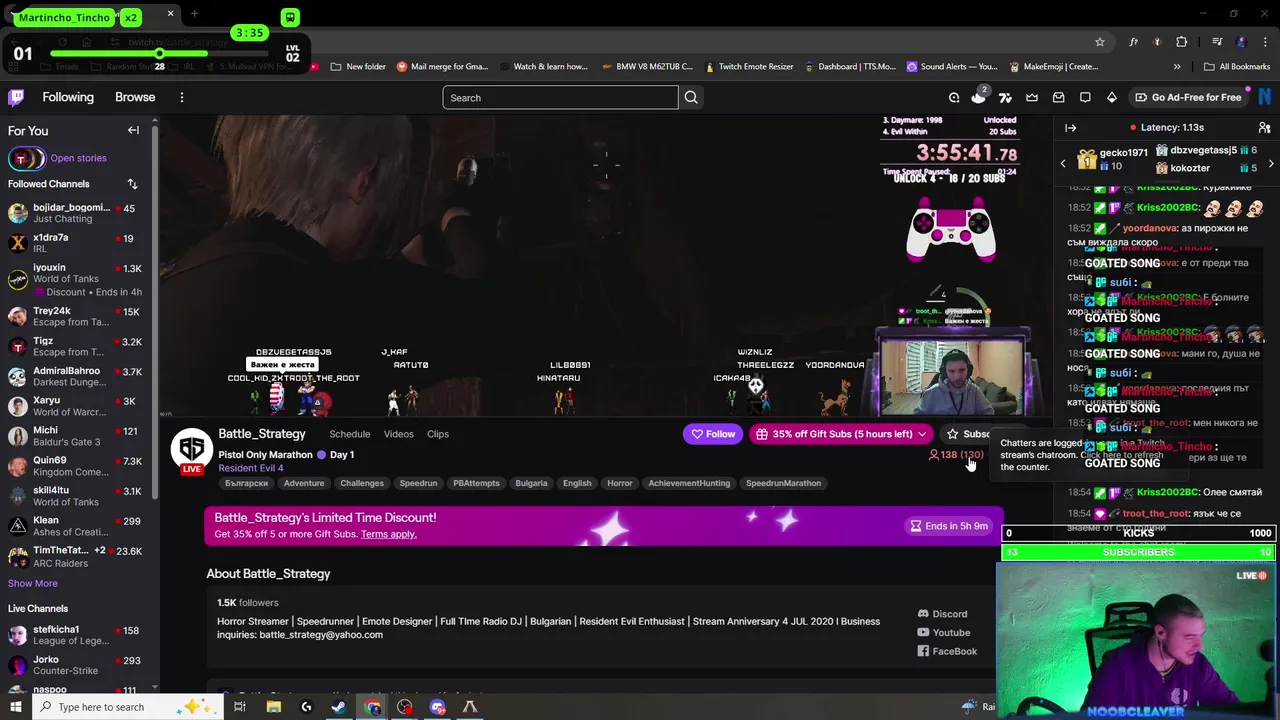Image resolution: width=1280 pixels, height=720 pixels.
Task: Open the New folder bookmark
Action: (357, 67)
